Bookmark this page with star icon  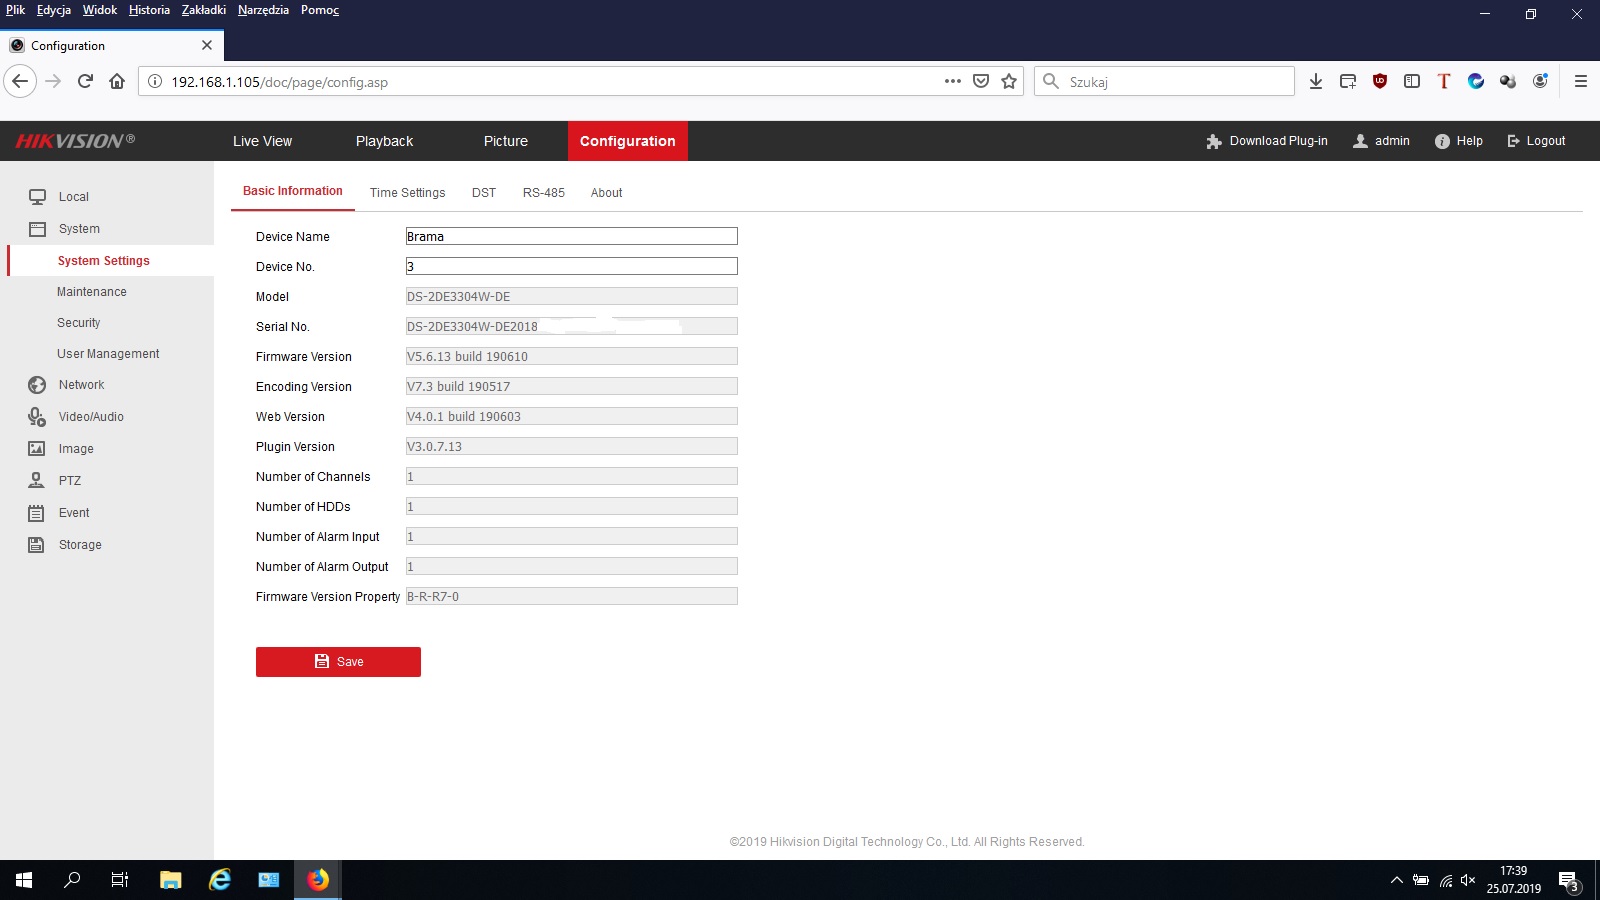click(1009, 82)
